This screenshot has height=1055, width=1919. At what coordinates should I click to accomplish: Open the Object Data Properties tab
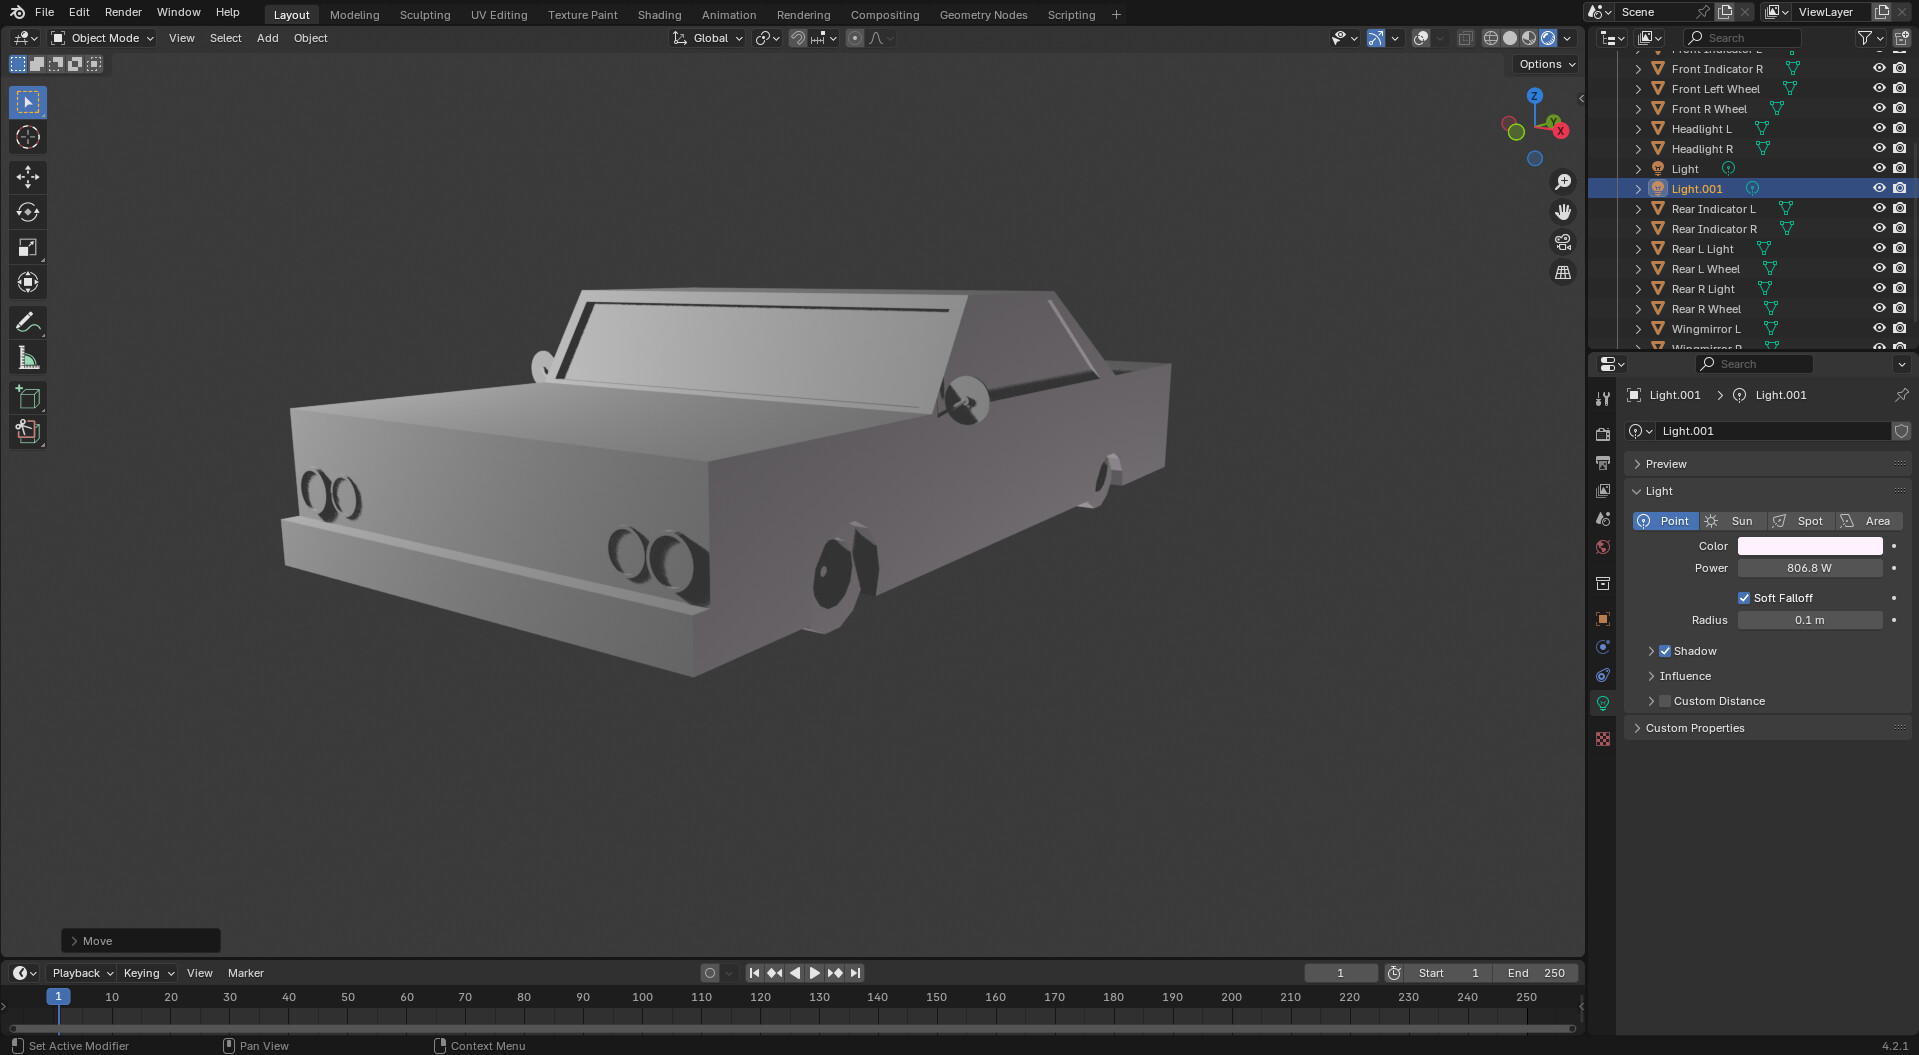pyautogui.click(x=1603, y=703)
